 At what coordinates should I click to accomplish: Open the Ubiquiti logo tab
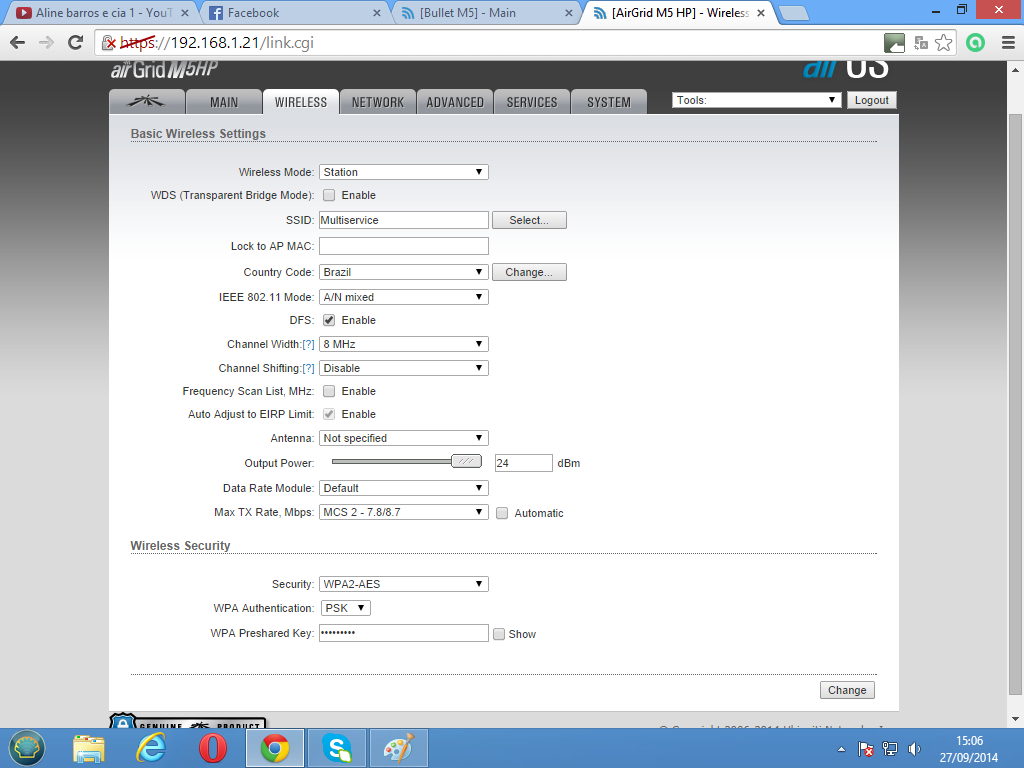point(147,102)
